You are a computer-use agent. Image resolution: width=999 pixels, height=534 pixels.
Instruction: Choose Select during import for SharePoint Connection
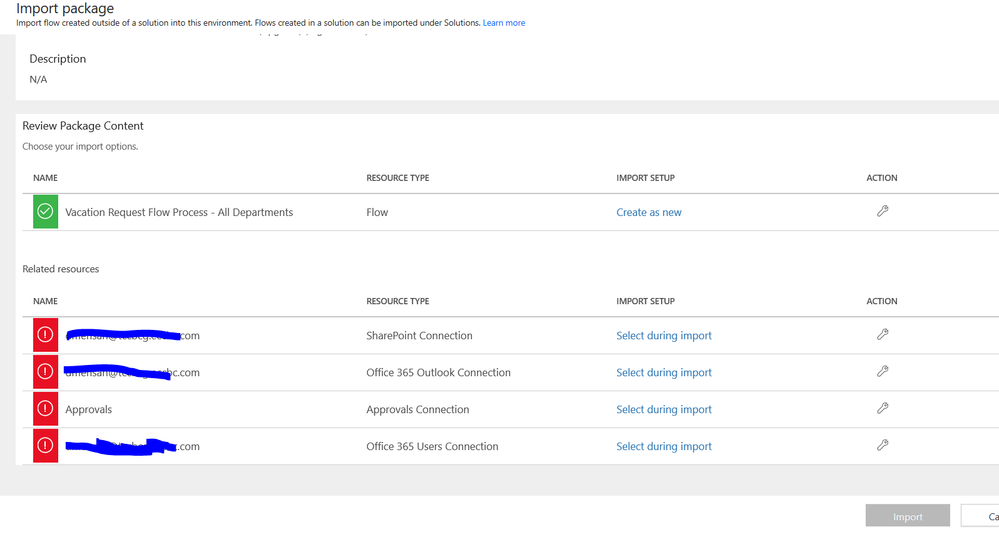(x=664, y=336)
